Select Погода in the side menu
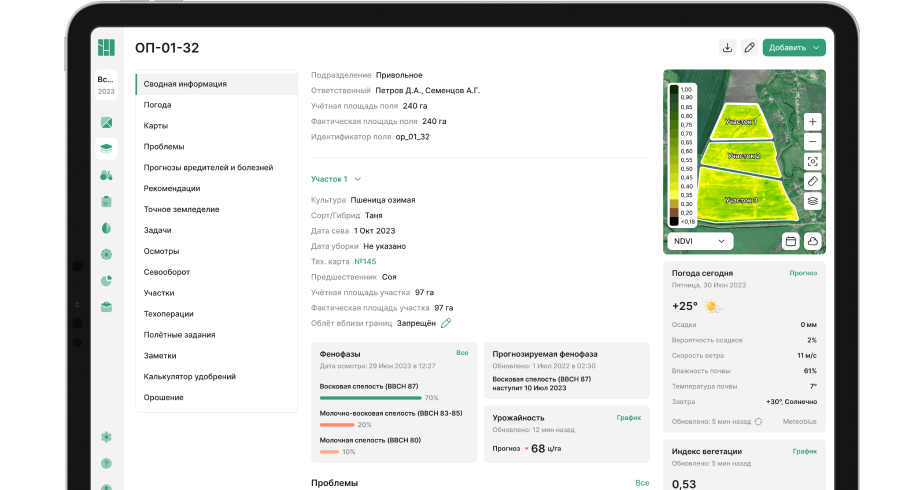 click(x=157, y=105)
